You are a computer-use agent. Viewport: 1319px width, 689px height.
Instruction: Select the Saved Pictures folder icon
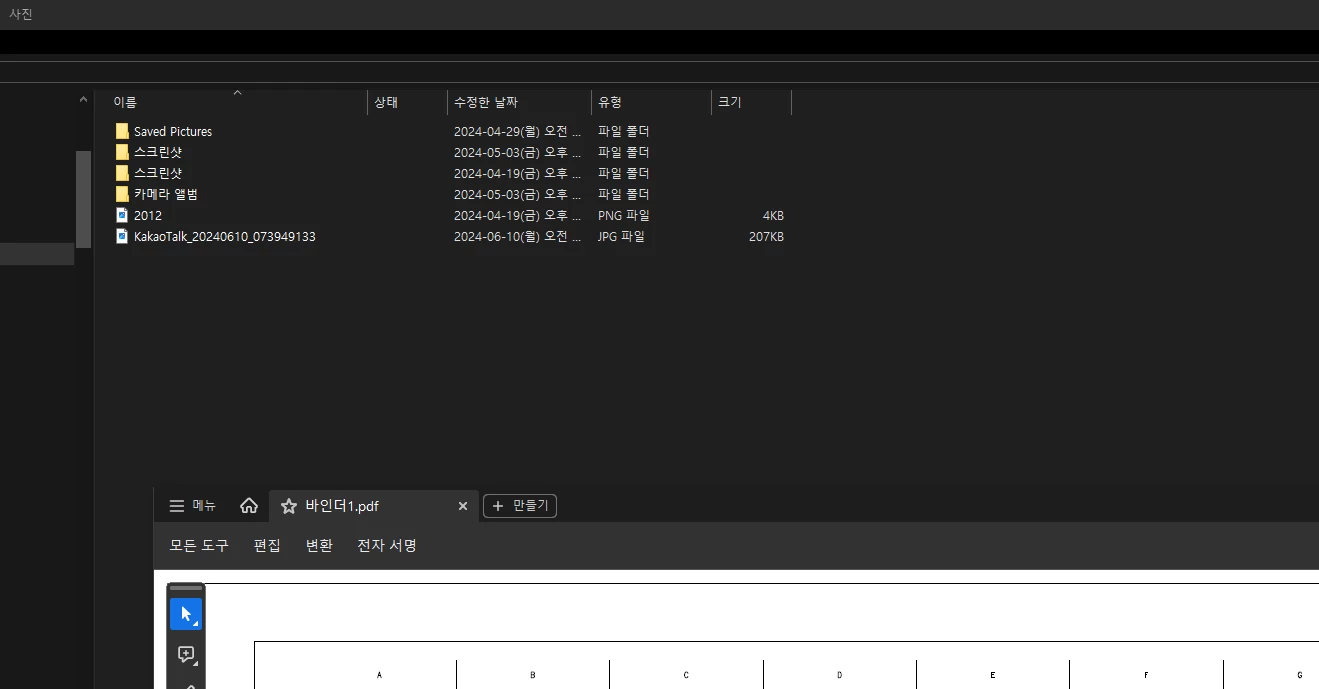click(122, 131)
